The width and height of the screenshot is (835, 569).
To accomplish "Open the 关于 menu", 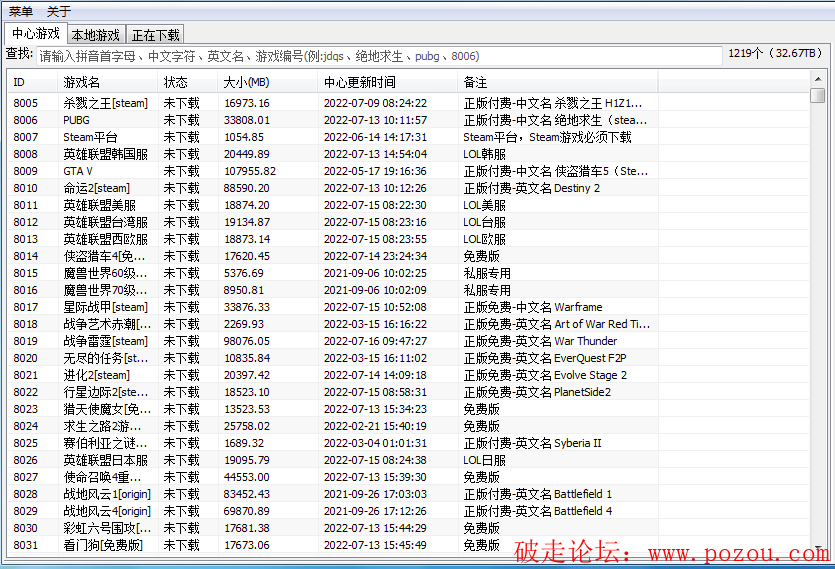I will click(59, 11).
